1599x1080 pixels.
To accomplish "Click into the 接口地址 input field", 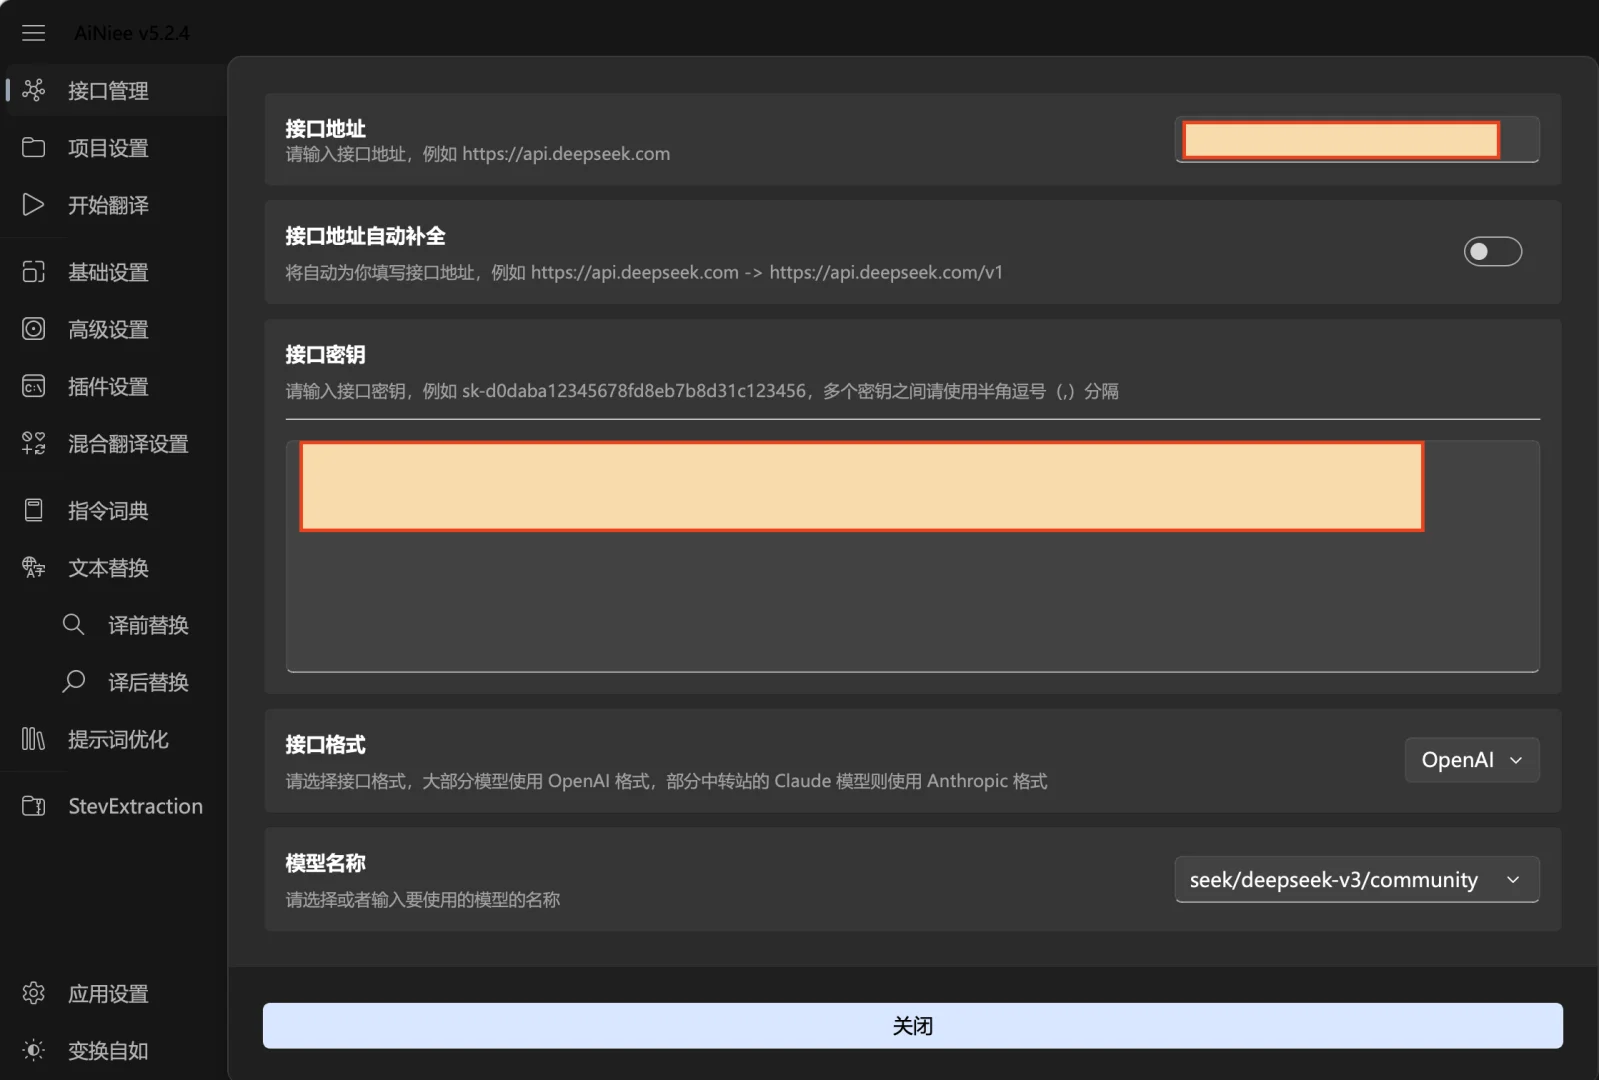I will click(1356, 139).
